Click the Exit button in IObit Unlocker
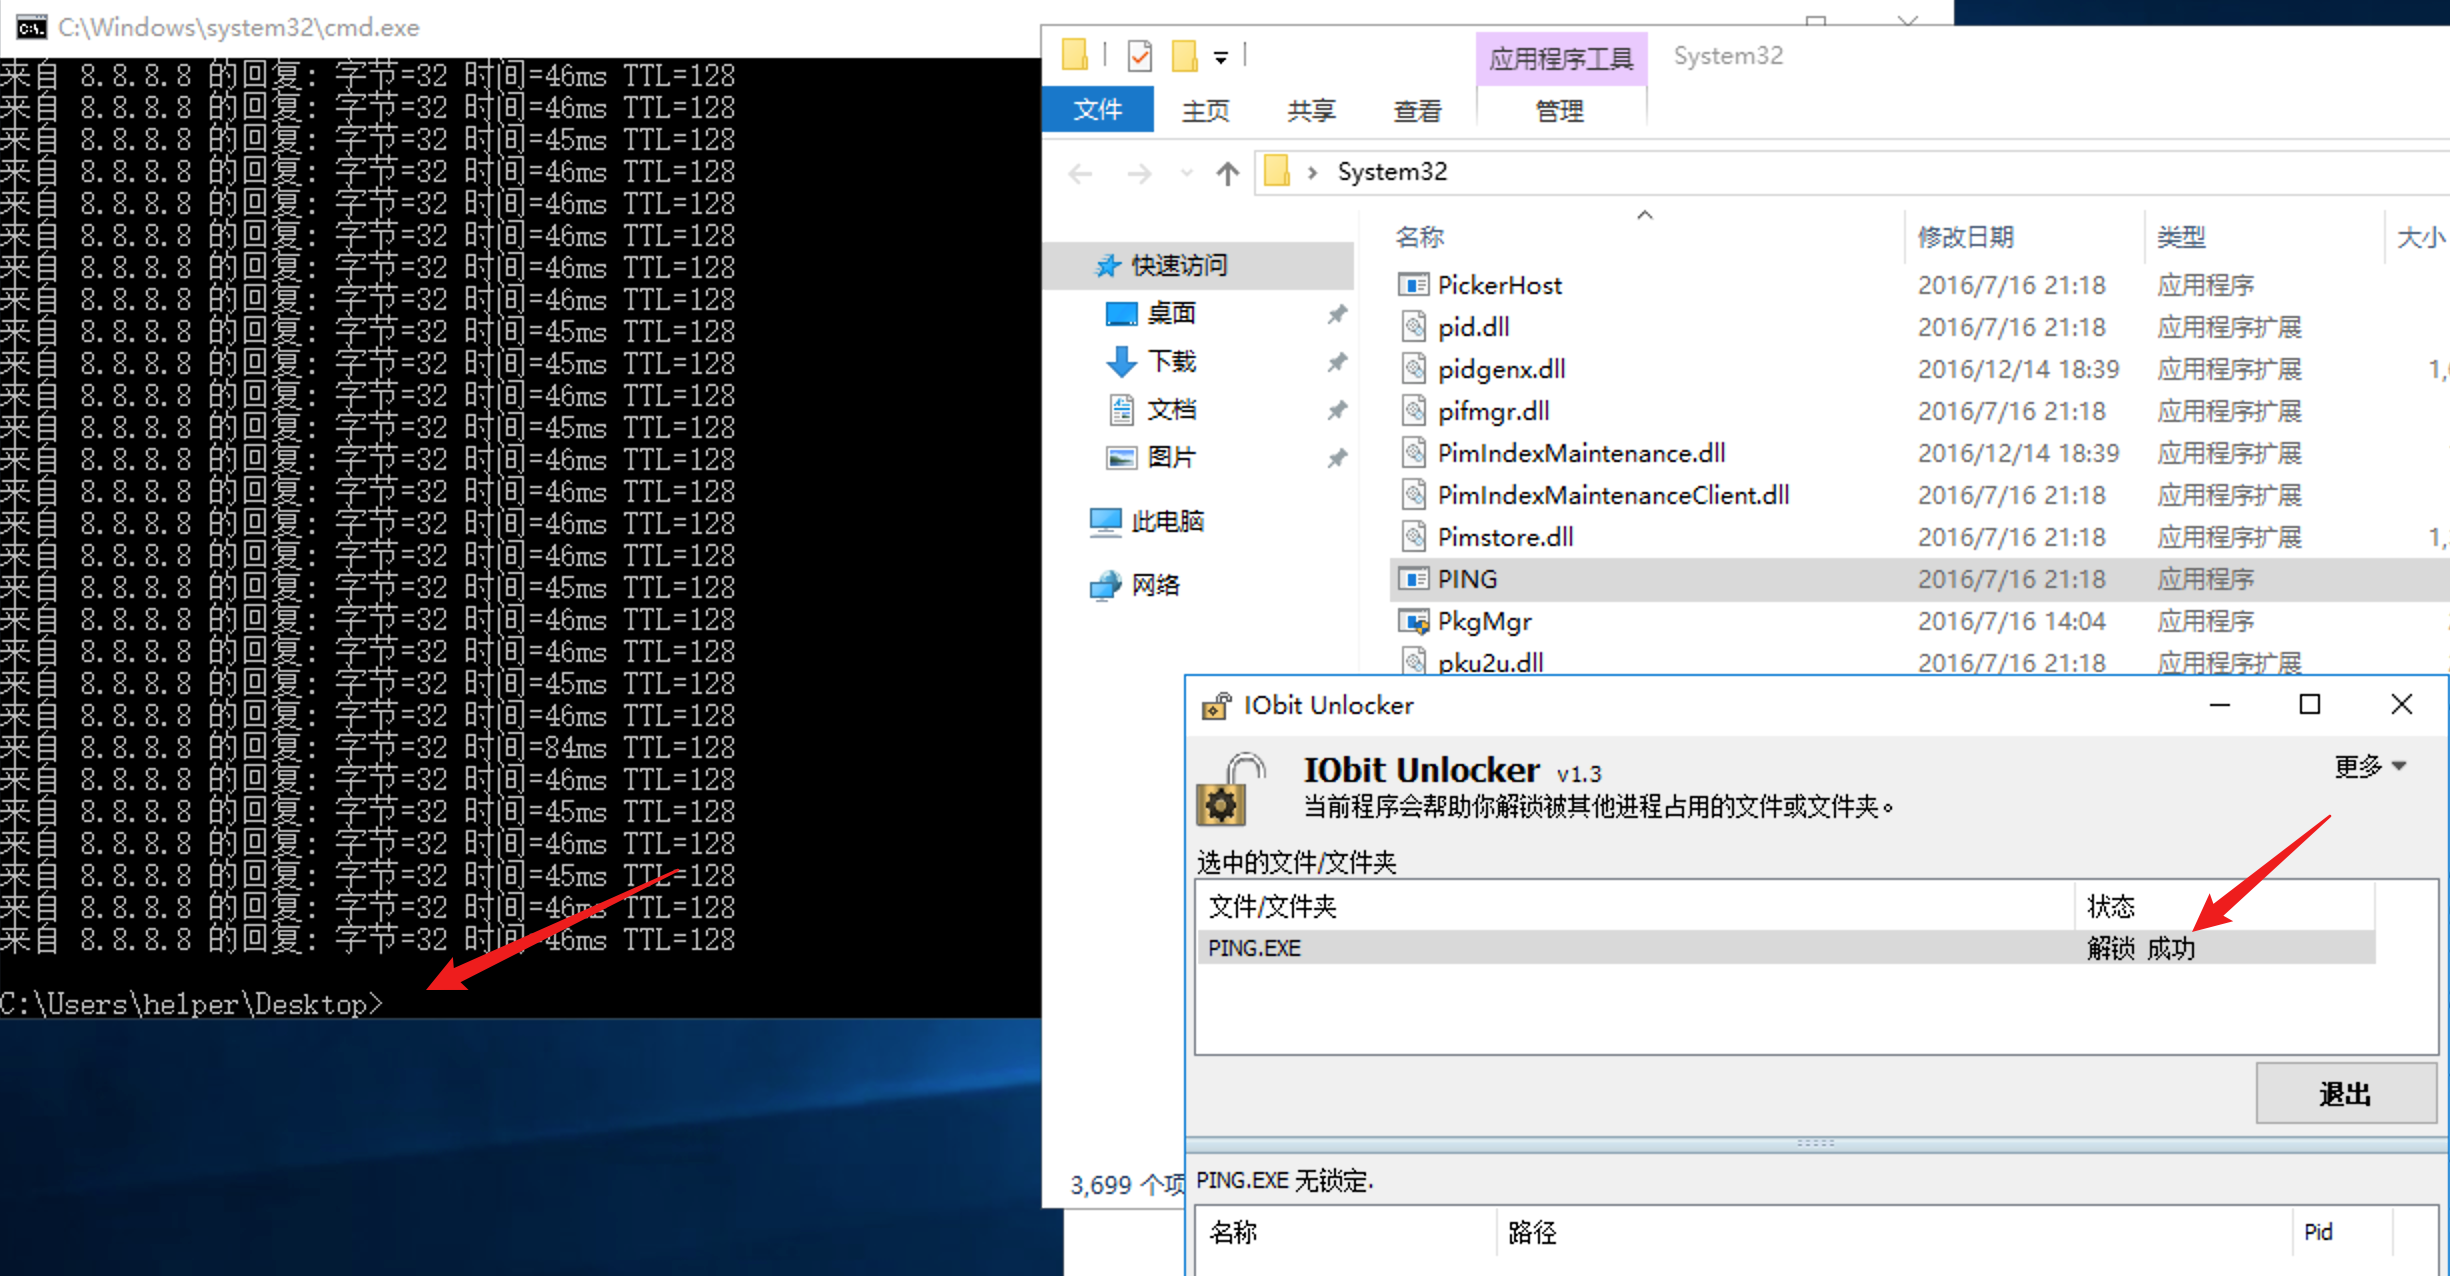This screenshot has width=2450, height=1276. click(x=2344, y=1094)
